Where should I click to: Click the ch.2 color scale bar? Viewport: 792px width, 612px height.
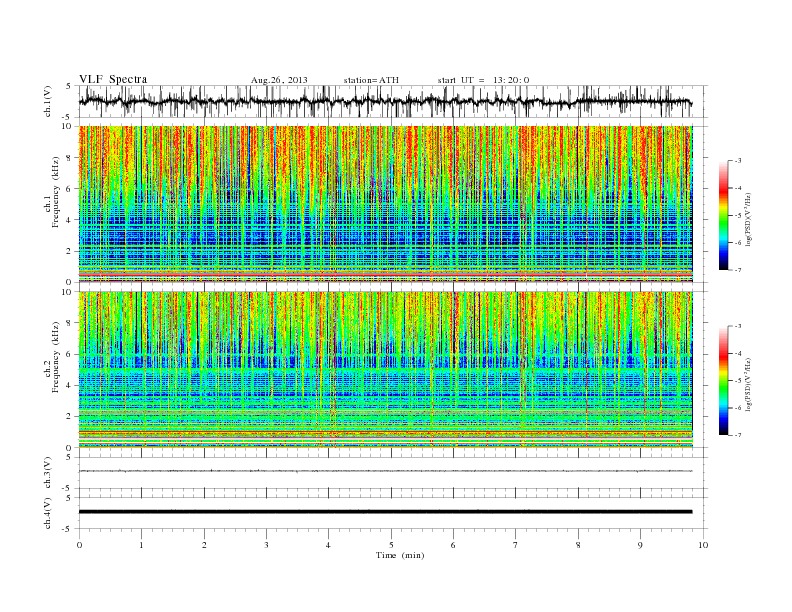click(724, 381)
